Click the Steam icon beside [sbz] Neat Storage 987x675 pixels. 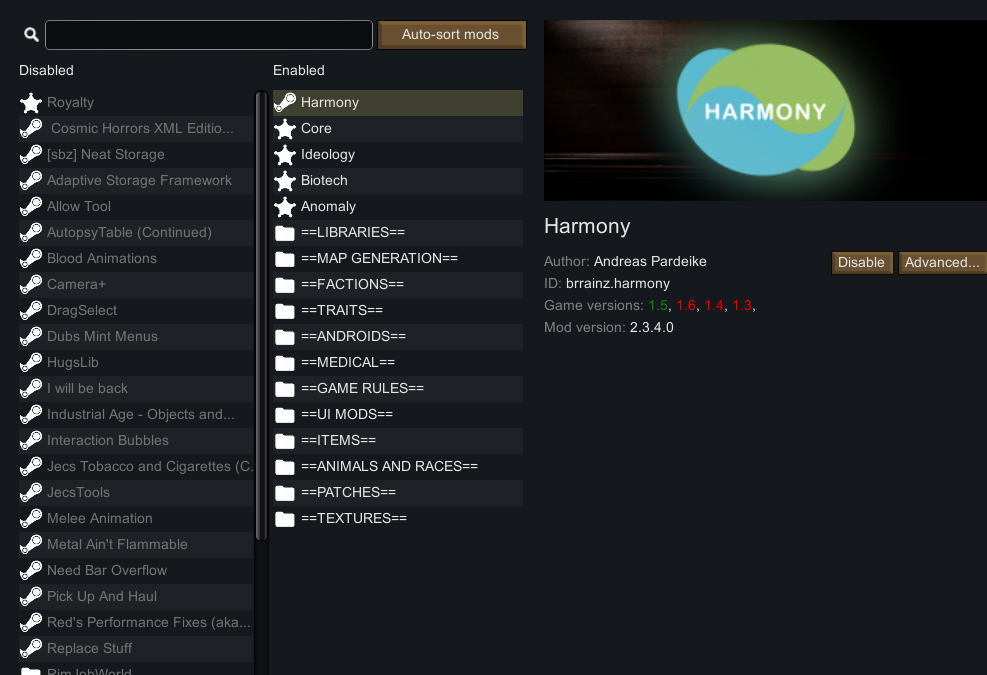pyautogui.click(x=31, y=155)
